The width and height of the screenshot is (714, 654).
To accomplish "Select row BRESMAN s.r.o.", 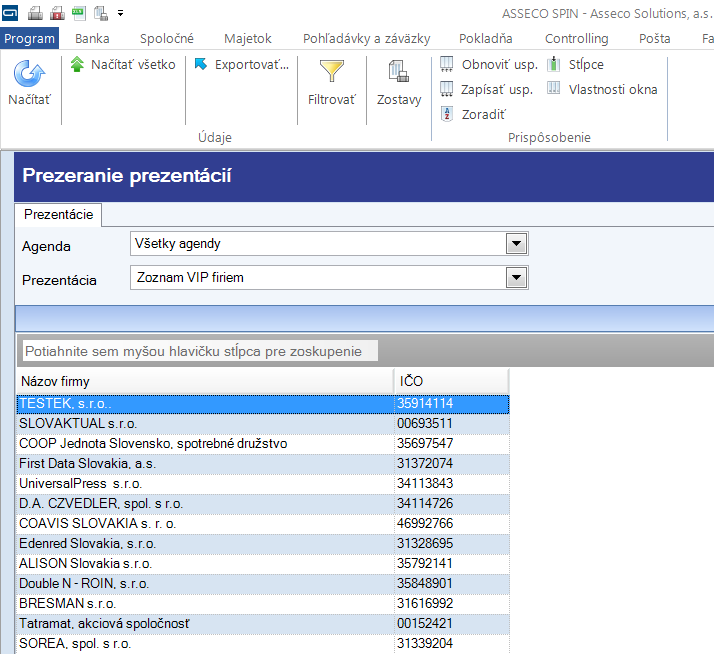I will click(263, 604).
